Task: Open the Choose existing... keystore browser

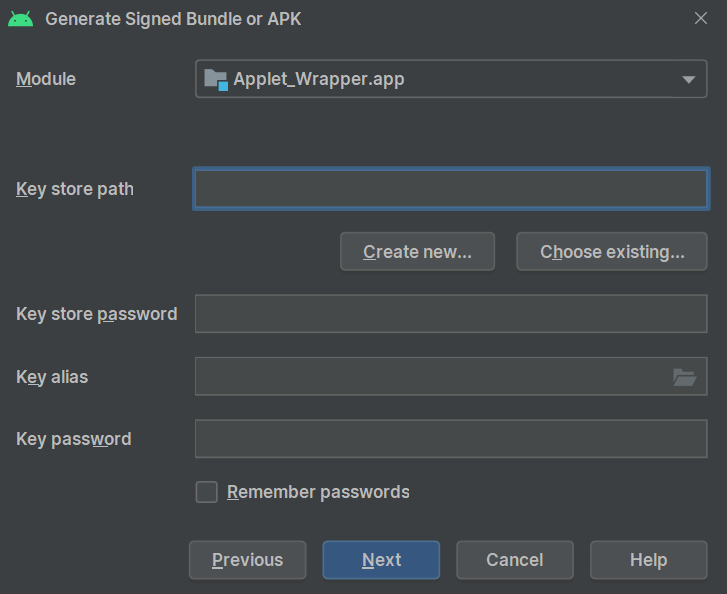Action: [x=612, y=252]
